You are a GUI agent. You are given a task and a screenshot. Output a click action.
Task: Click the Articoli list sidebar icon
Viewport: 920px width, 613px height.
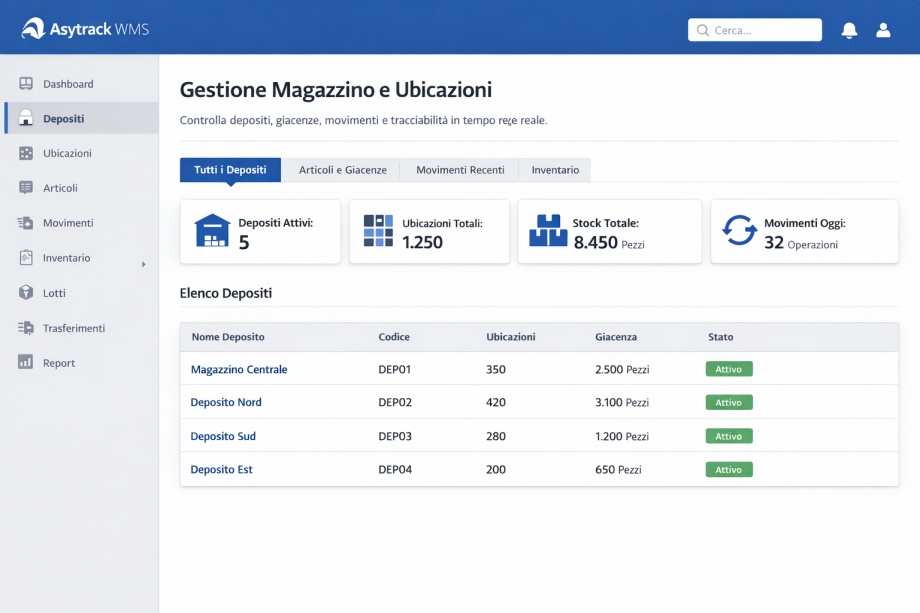[26, 188]
